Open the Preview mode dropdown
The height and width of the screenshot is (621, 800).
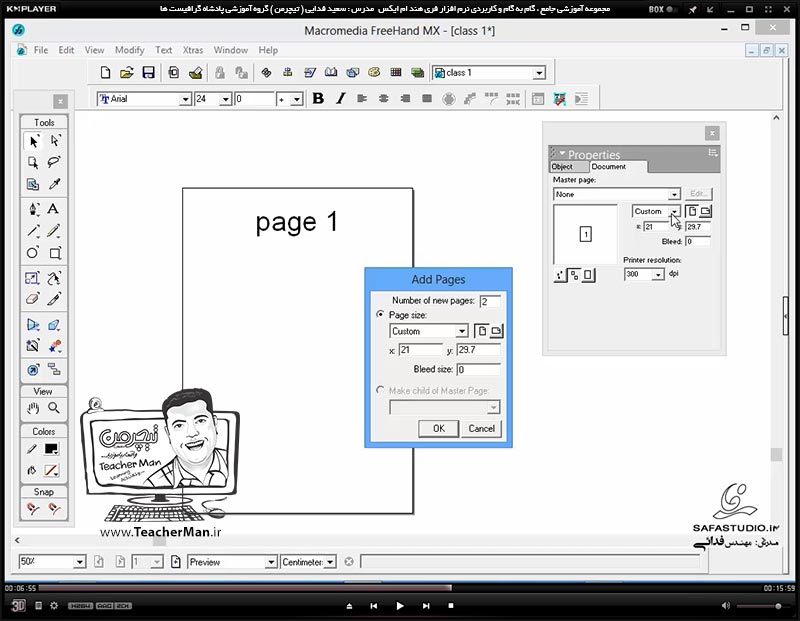(x=271, y=562)
